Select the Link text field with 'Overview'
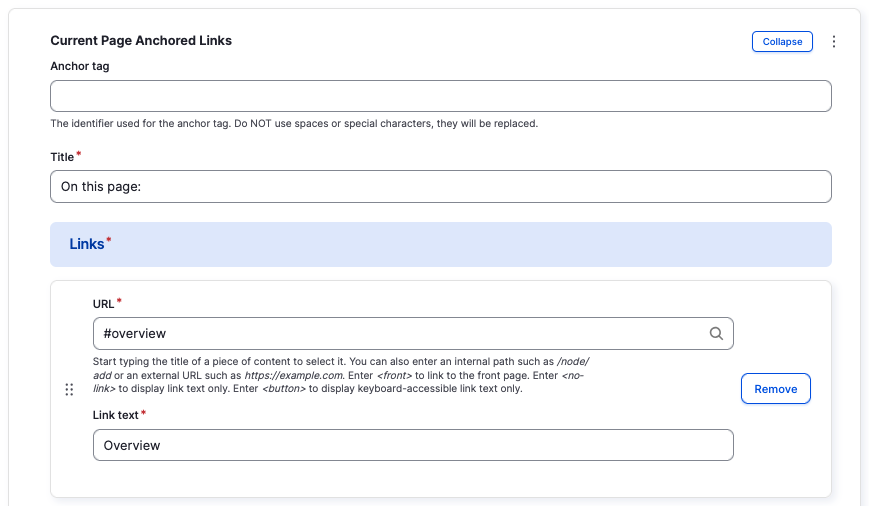Screen dimensions: 869x506 click(x=412, y=445)
